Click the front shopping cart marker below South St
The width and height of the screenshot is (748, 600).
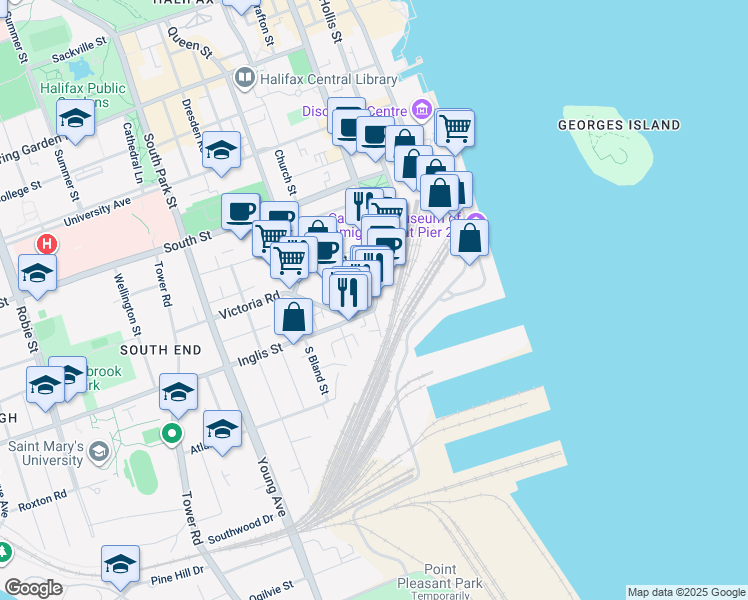(289, 265)
